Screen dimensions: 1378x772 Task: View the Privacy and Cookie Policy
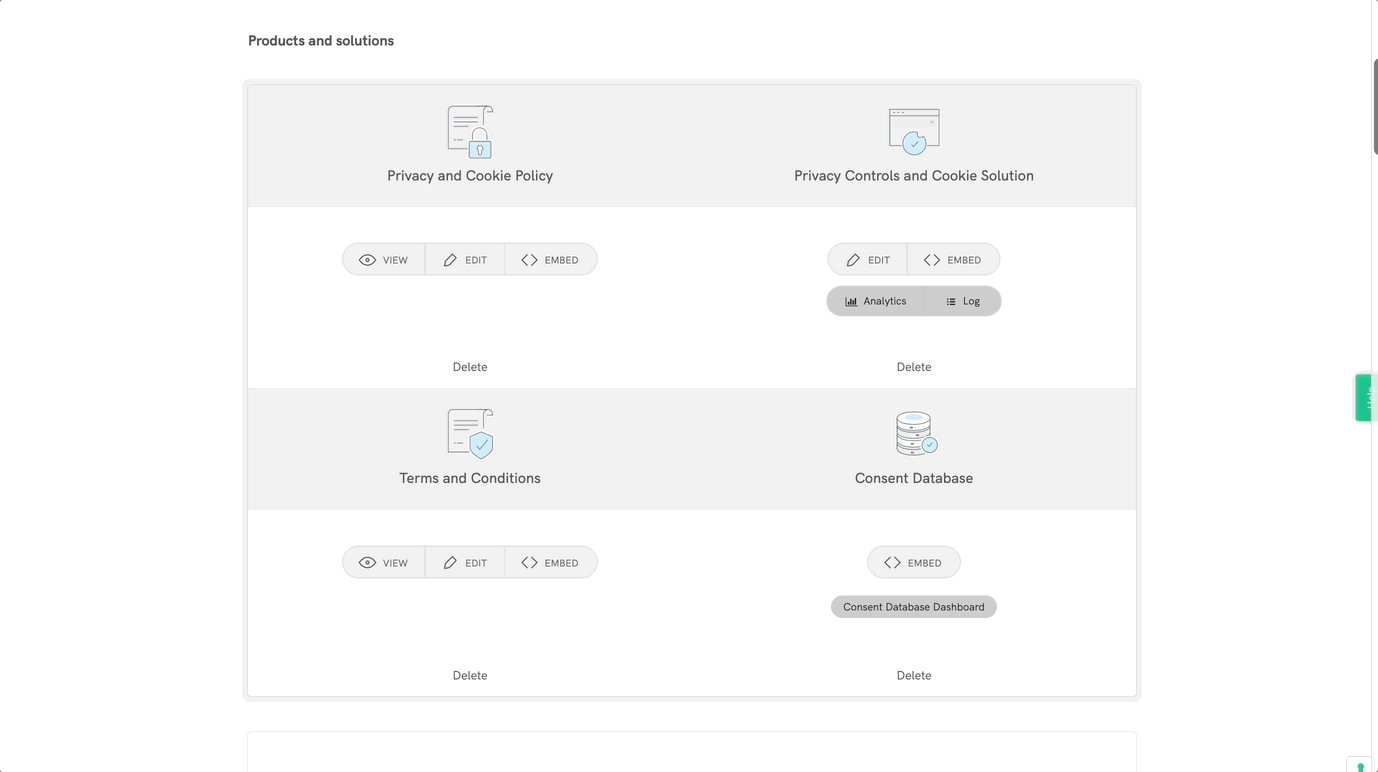[384, 260]
